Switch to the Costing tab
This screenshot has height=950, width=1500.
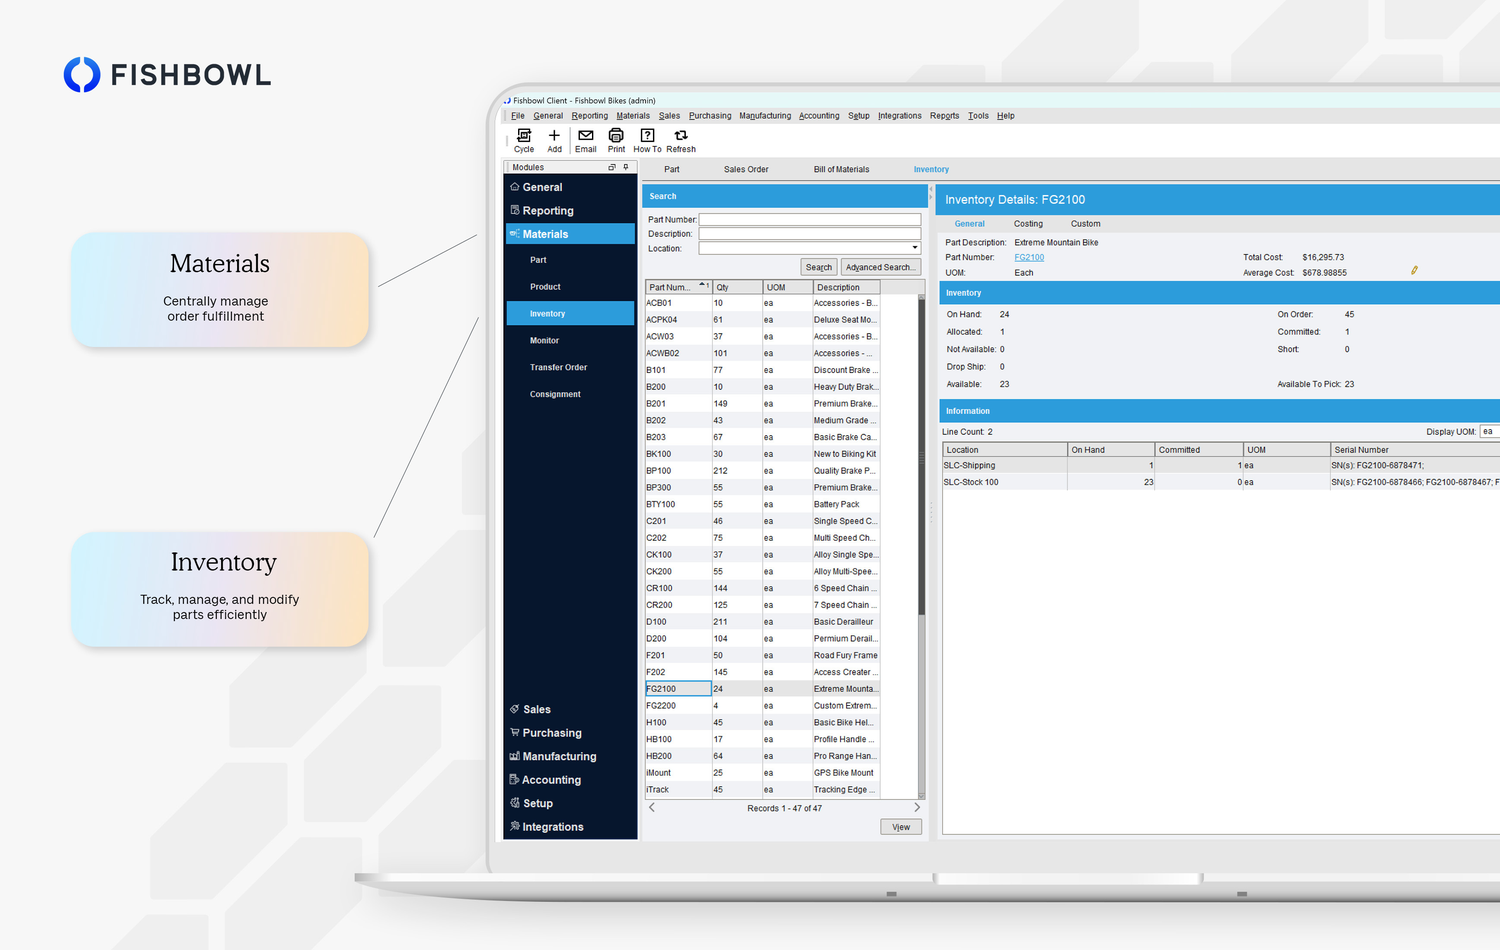1028,224
